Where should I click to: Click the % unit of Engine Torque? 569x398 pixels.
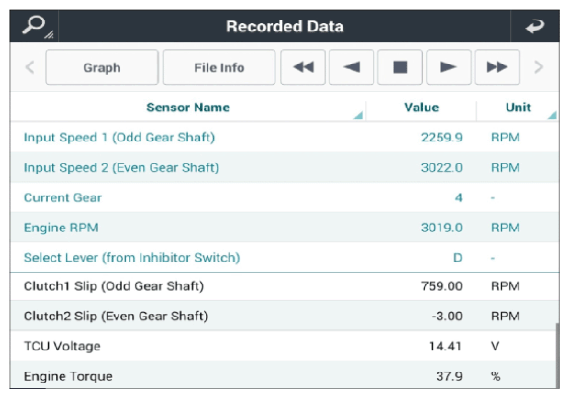click(496, 376)
